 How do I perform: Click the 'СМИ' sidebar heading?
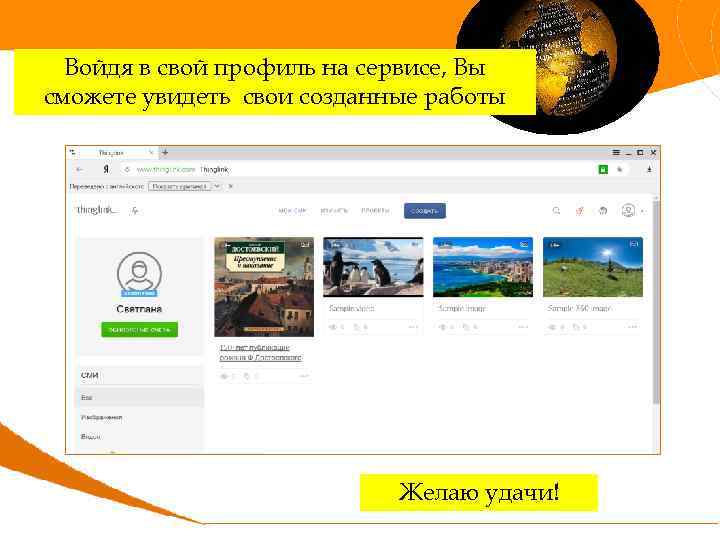coord(90,375)
